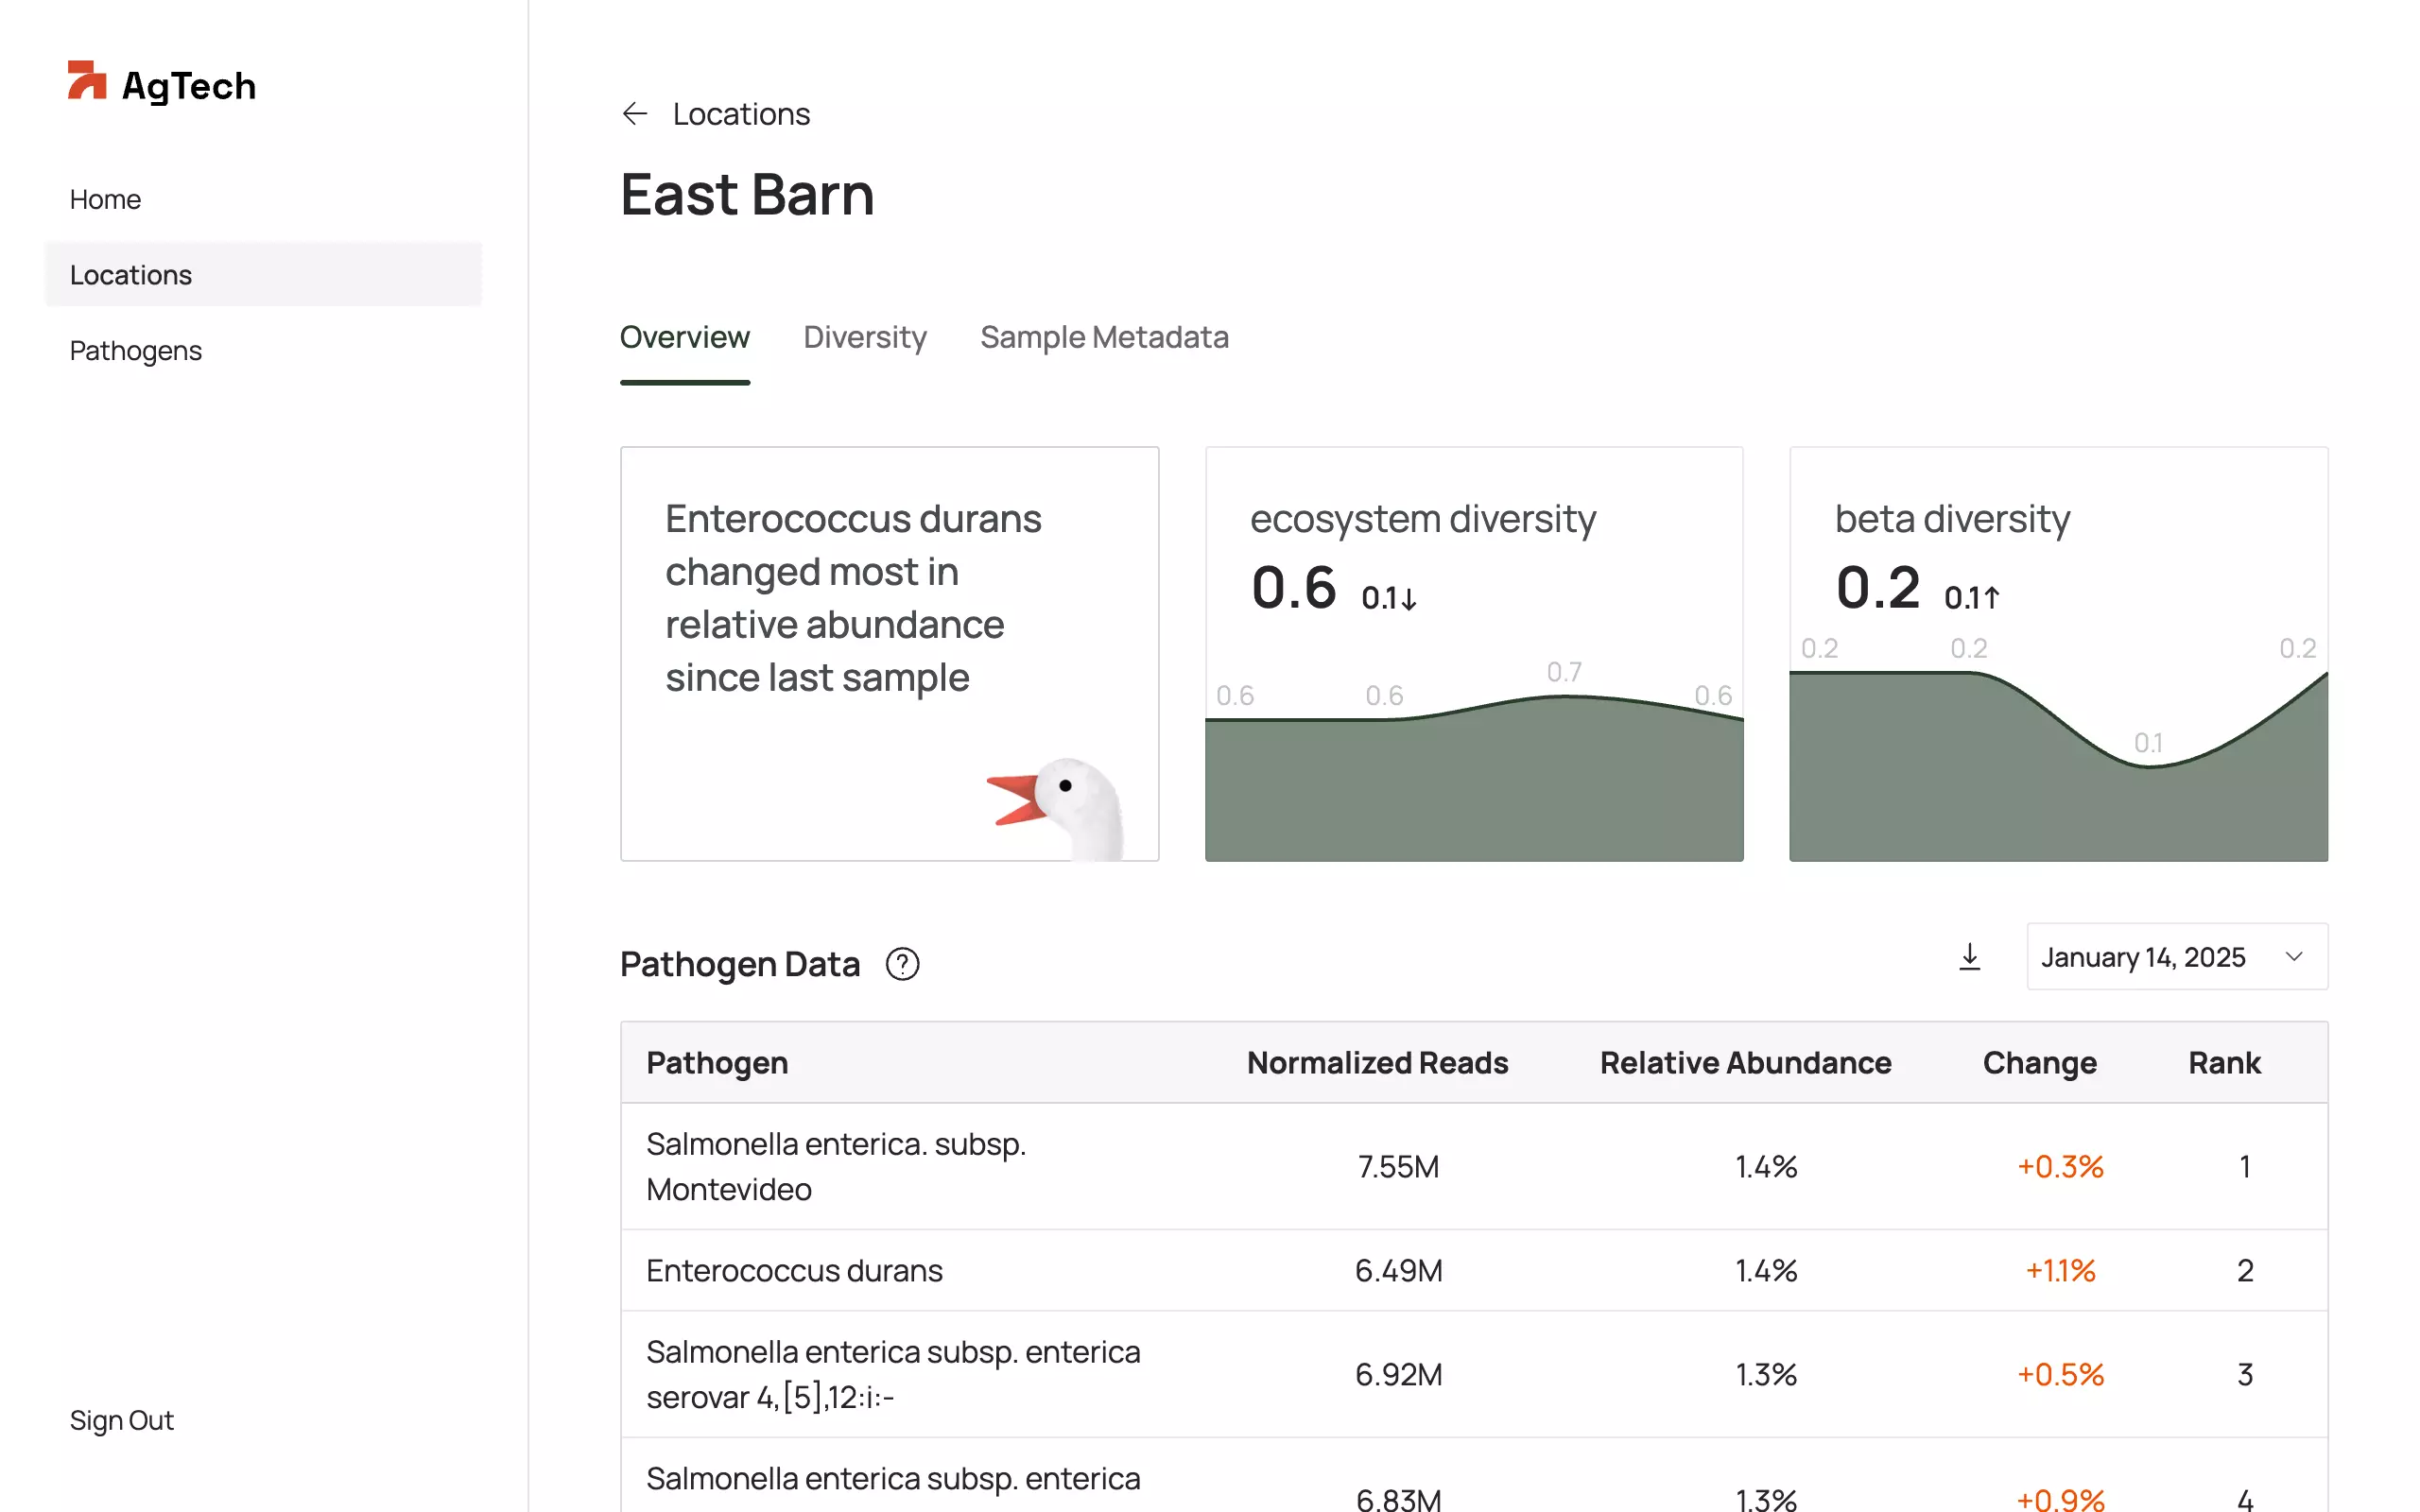Screen dimensions: 2420x1512
Task: Download pathogen data with the arrow icon
Action: tap(1969, 957)
